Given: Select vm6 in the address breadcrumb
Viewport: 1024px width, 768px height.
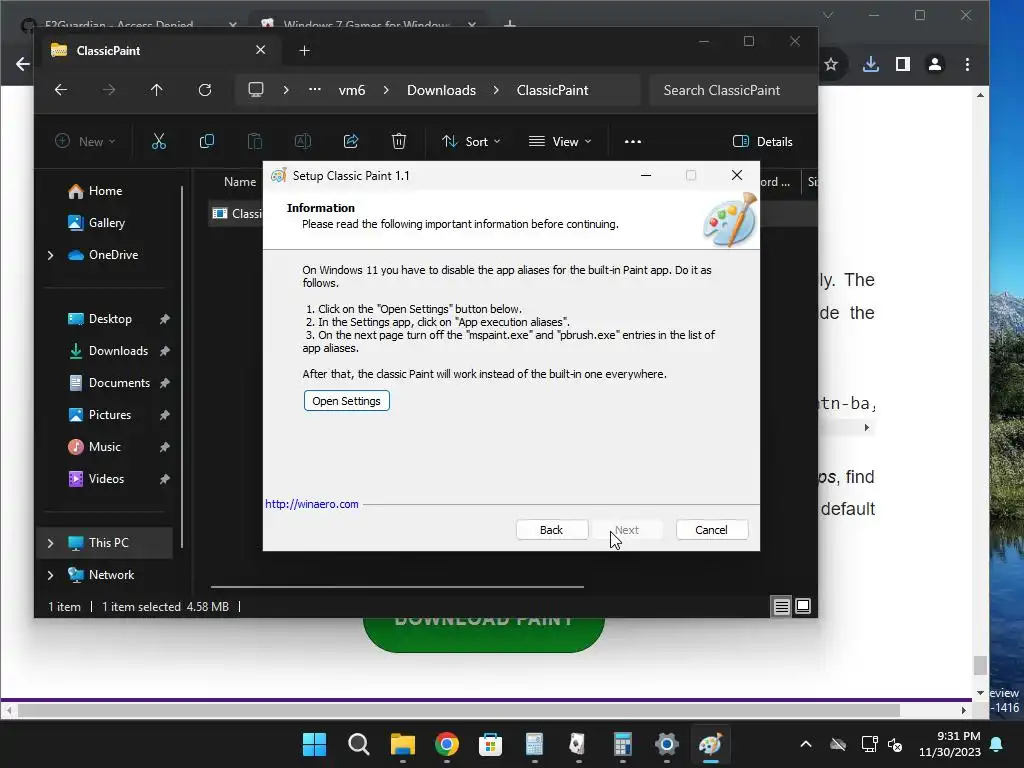Looking at the screenshot, I should pyautogui.click(x=352, y=90).
